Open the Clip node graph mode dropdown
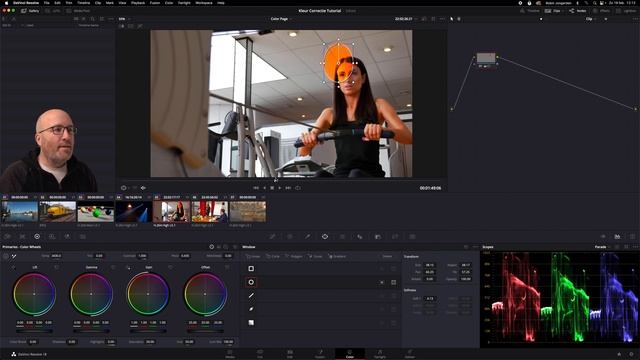Screen dimensions: 640x360 [x=591, y=19]
